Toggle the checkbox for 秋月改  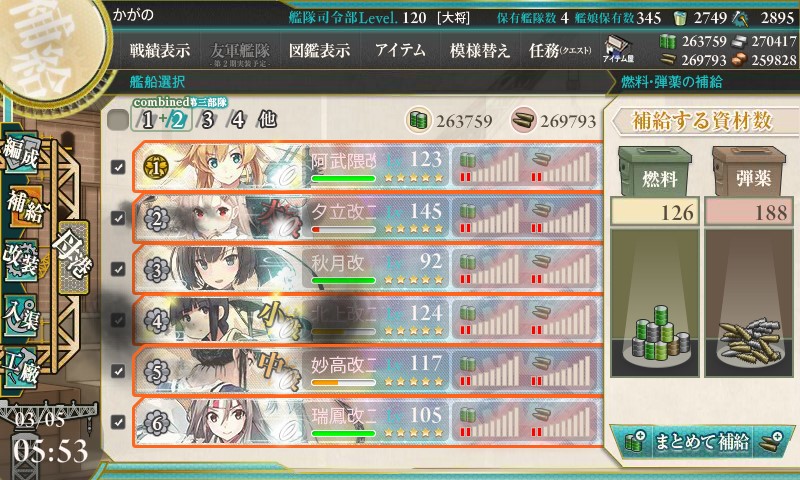tap(118, 269)
